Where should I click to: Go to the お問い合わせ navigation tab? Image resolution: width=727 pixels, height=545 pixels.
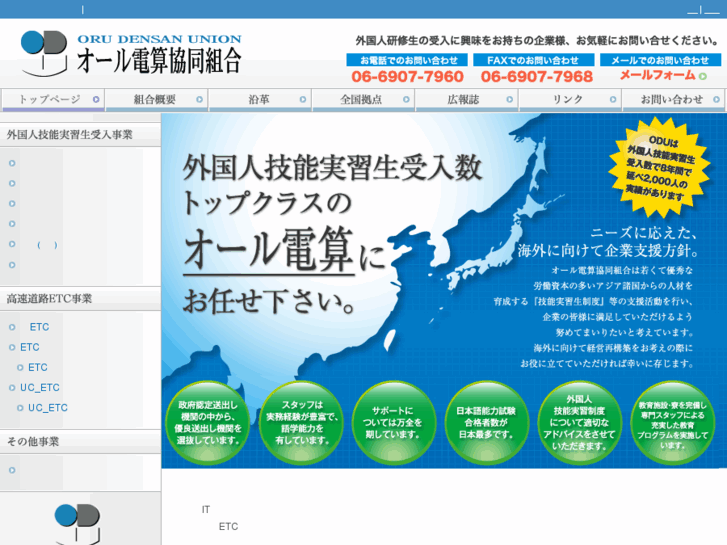coord(673,100)
